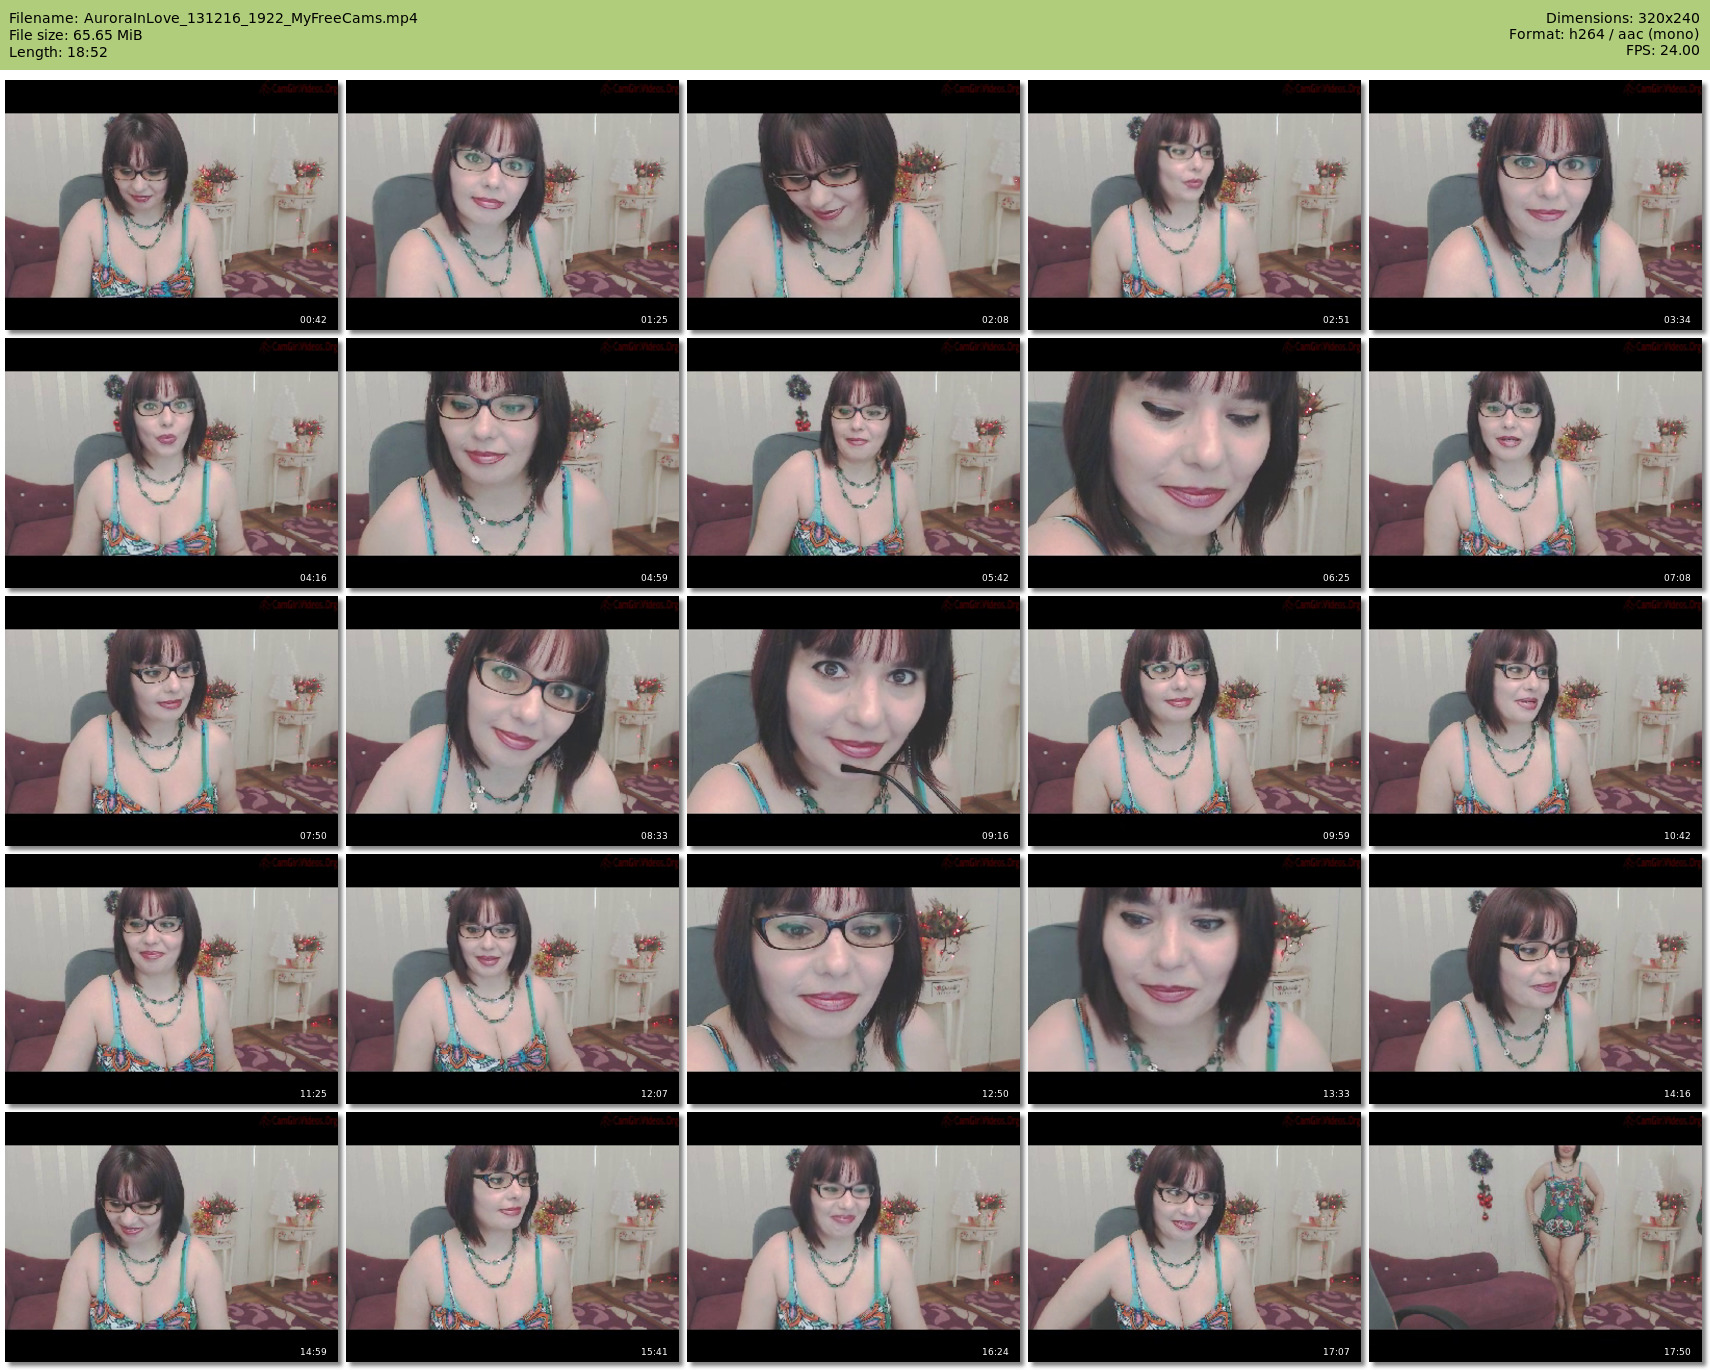The height and width of the screenshot is (1370, 1710).
Task: Click the thumbnail timestamped 00:42
Action: (x=172, y=205)
